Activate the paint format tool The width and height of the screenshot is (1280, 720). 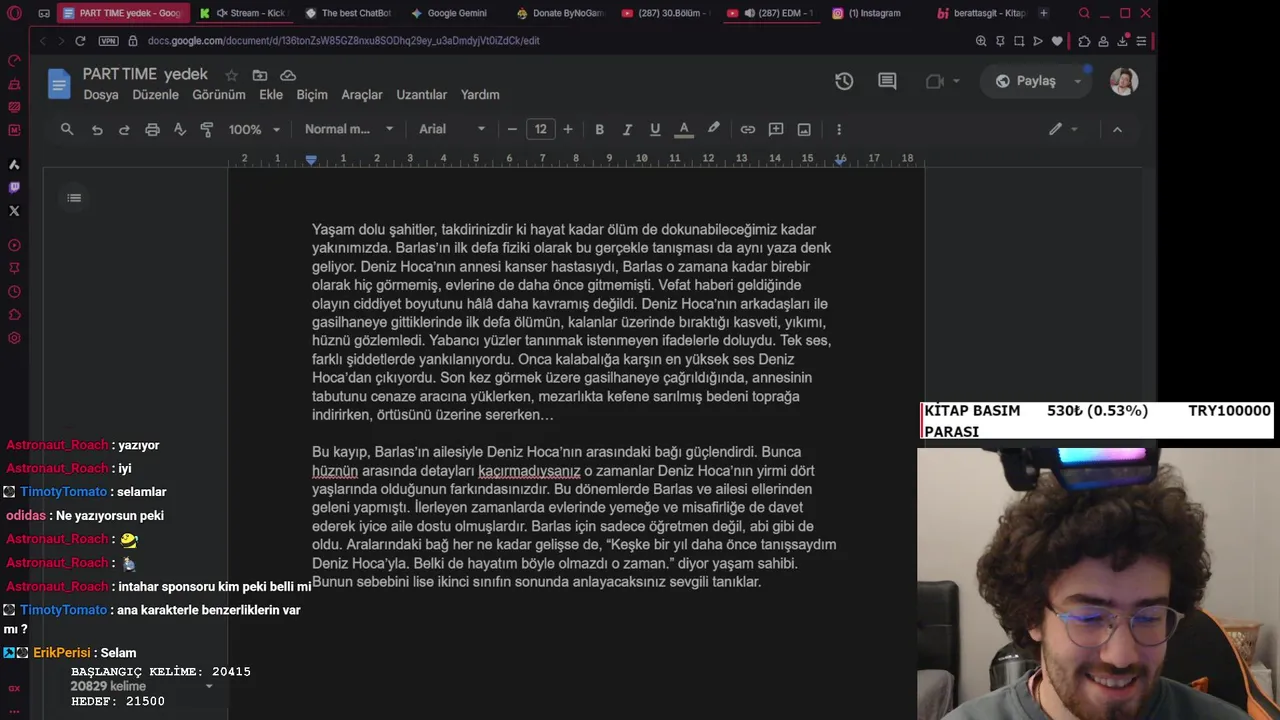coord(207,129)
